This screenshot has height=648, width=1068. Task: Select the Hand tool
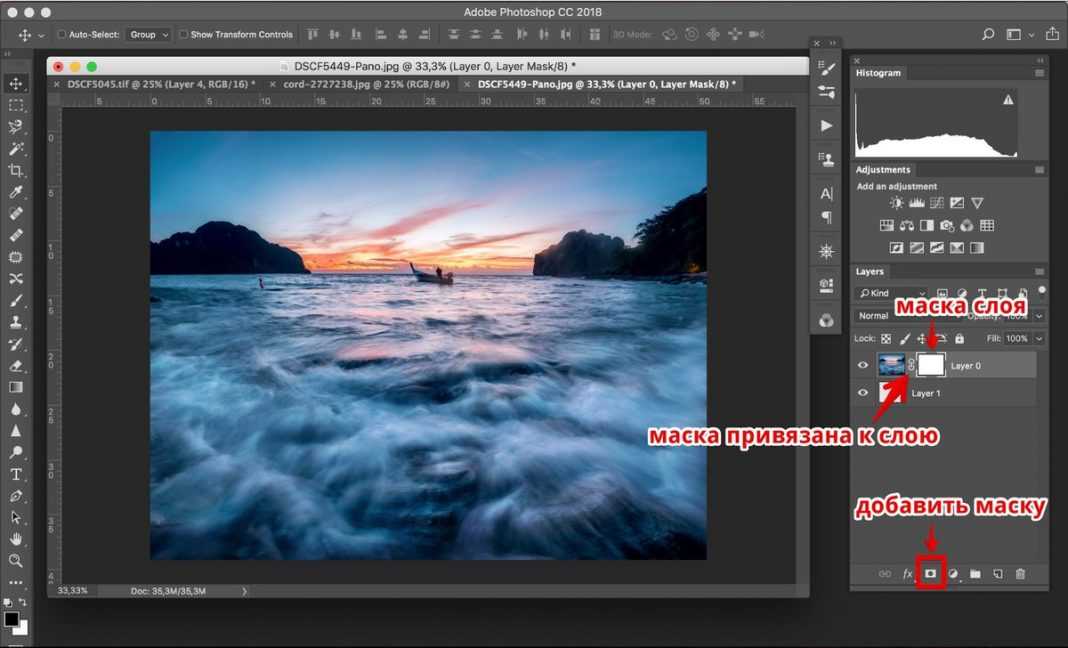click(16, 539)
